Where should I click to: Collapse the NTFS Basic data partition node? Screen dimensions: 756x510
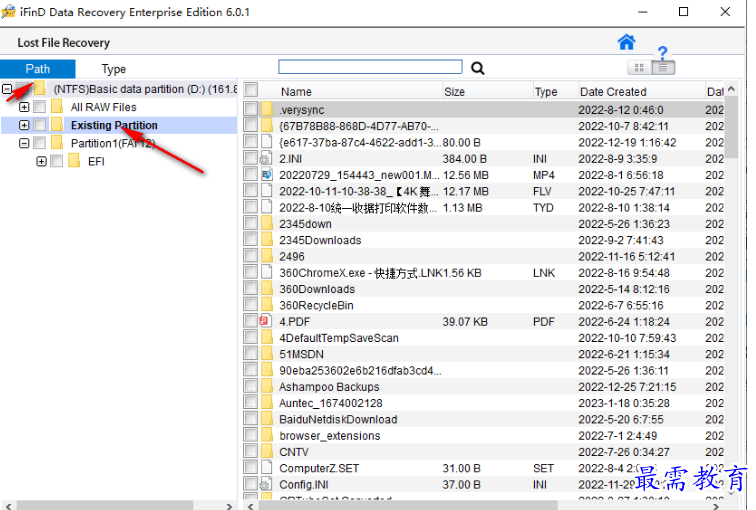tap(7, 89)
